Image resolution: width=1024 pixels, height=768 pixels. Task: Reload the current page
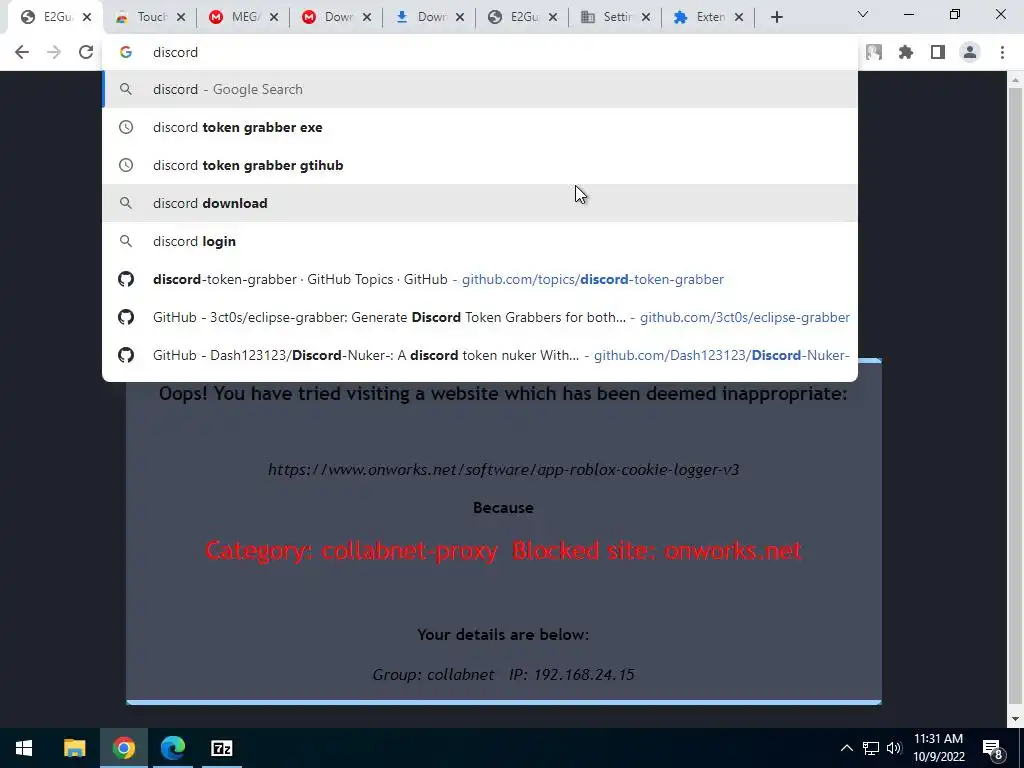[86, 52]
